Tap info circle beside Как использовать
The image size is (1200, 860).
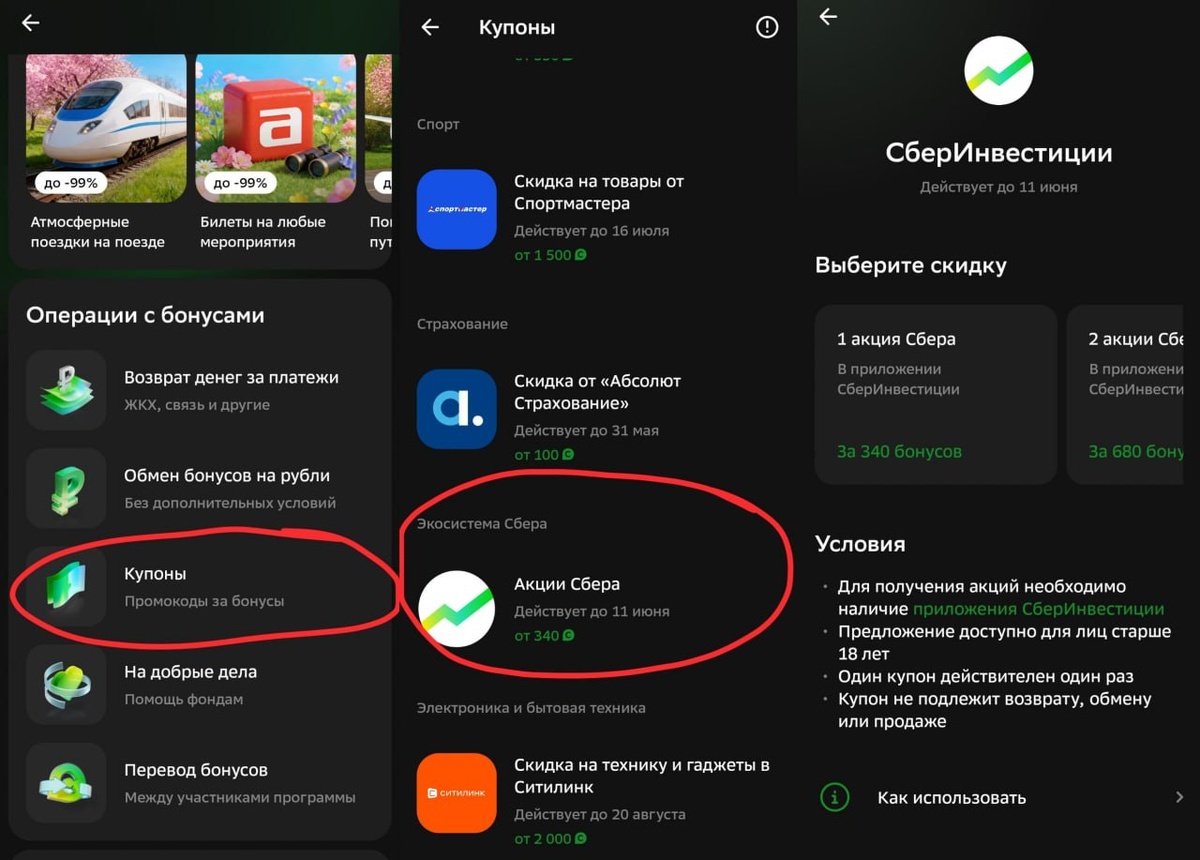click(834, 797)
